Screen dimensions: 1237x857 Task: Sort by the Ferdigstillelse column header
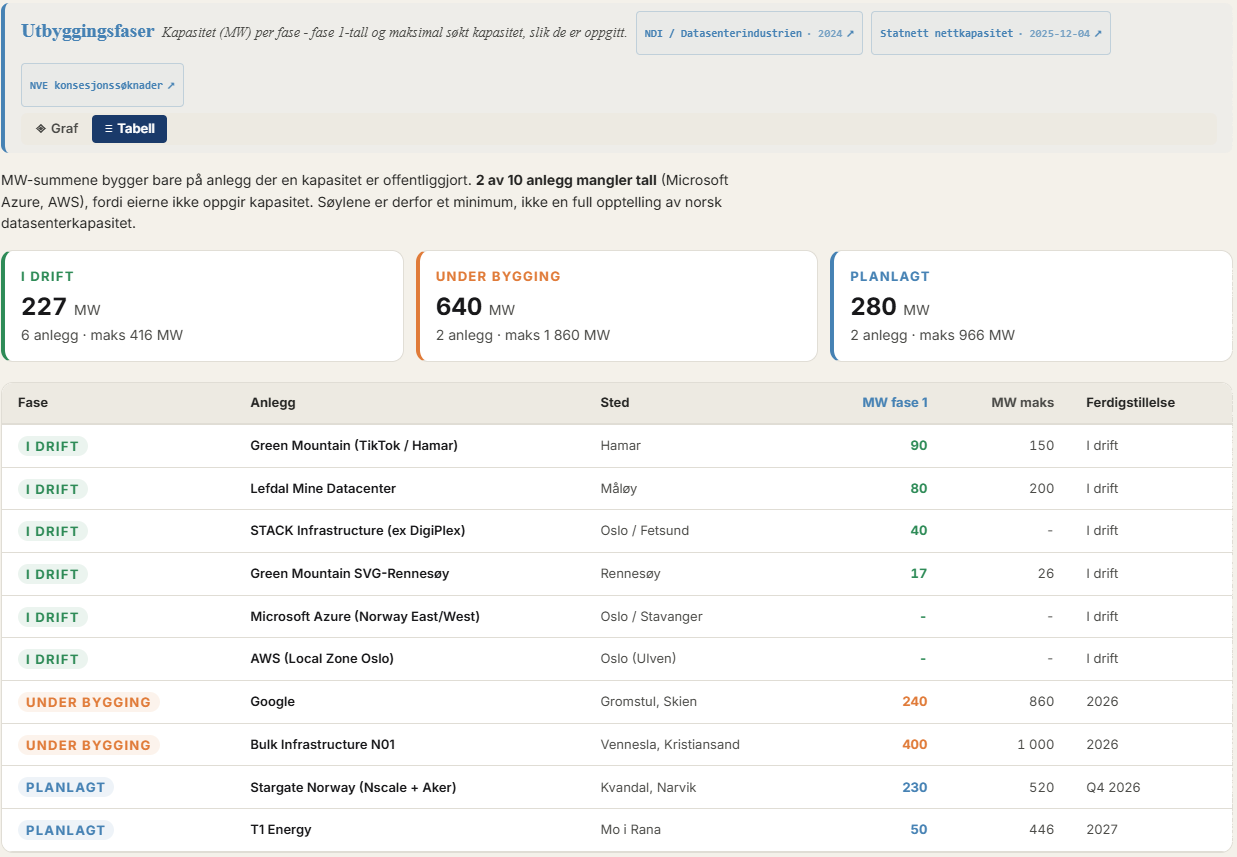point(1131,402)
